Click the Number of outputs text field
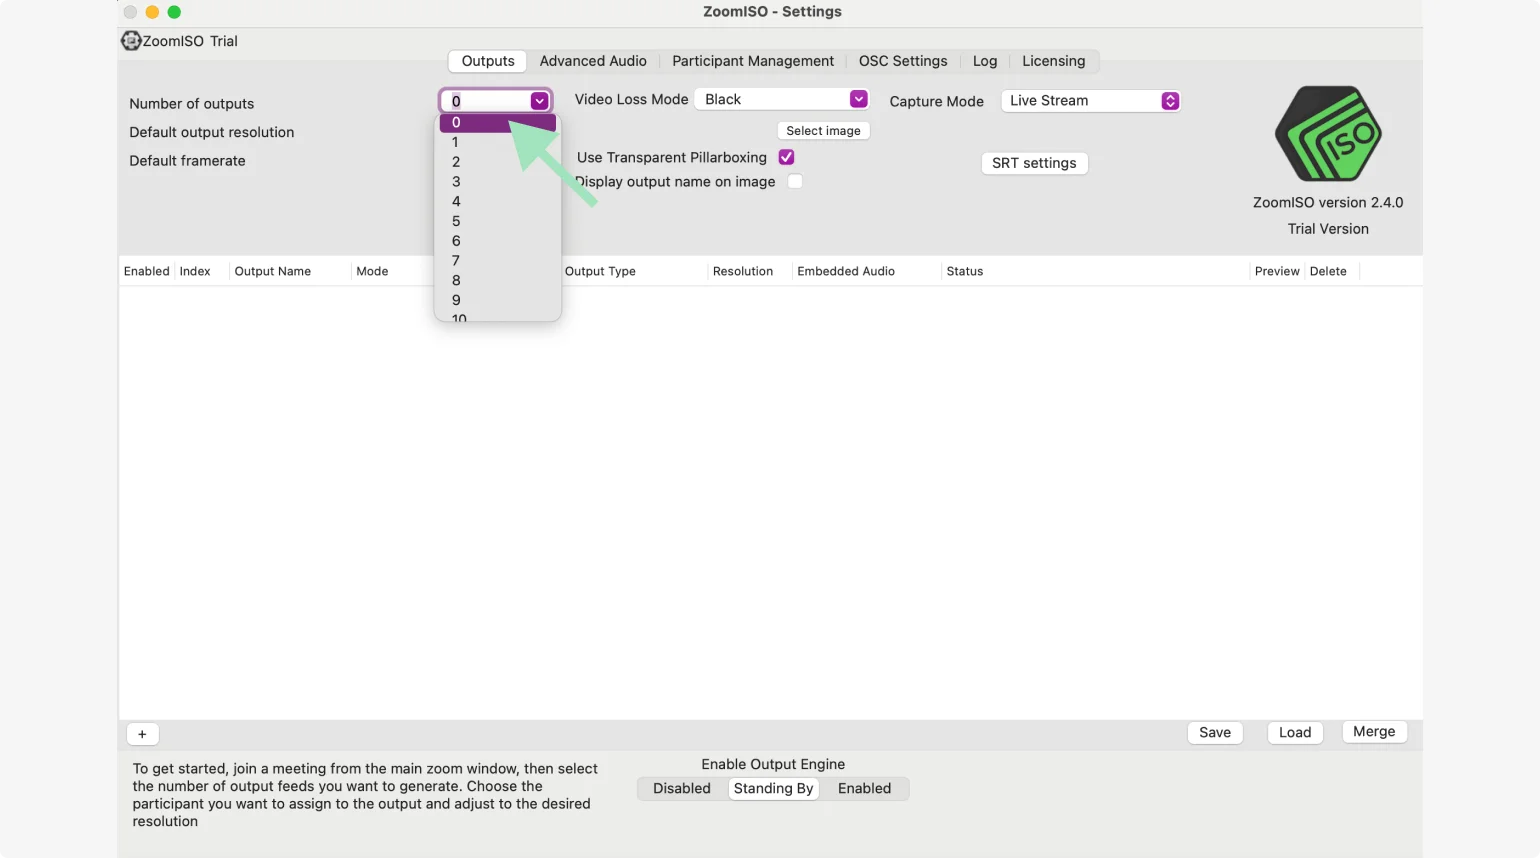Screen dimensions: 1540x858 click(487, 101)
